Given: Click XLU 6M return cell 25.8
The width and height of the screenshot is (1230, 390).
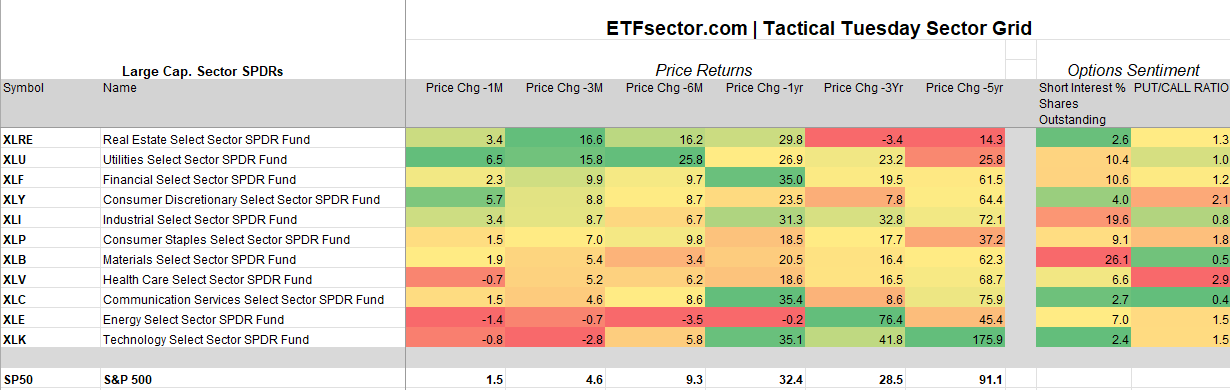Looking at the screenshot, I should tap(655, 159).
